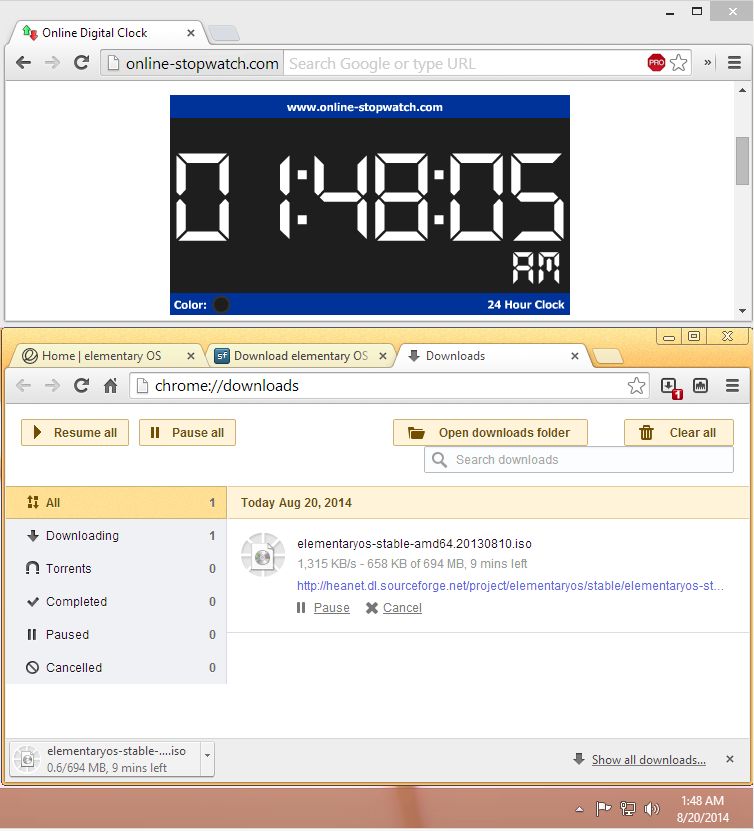Click the red PRO extension icon
The image size is (754, 831).
coord(656,63)
